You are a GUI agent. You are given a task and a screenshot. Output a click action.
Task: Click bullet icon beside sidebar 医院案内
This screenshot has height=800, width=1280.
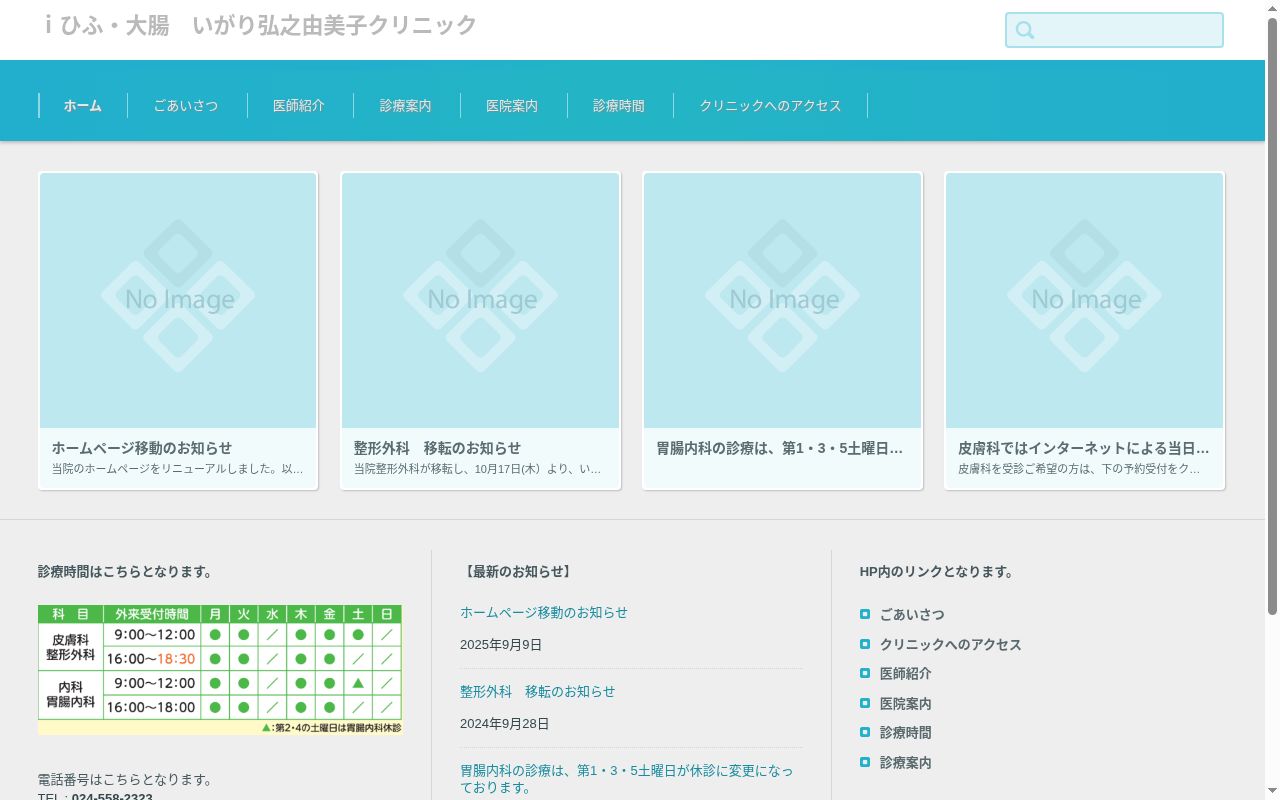(865, 703)
